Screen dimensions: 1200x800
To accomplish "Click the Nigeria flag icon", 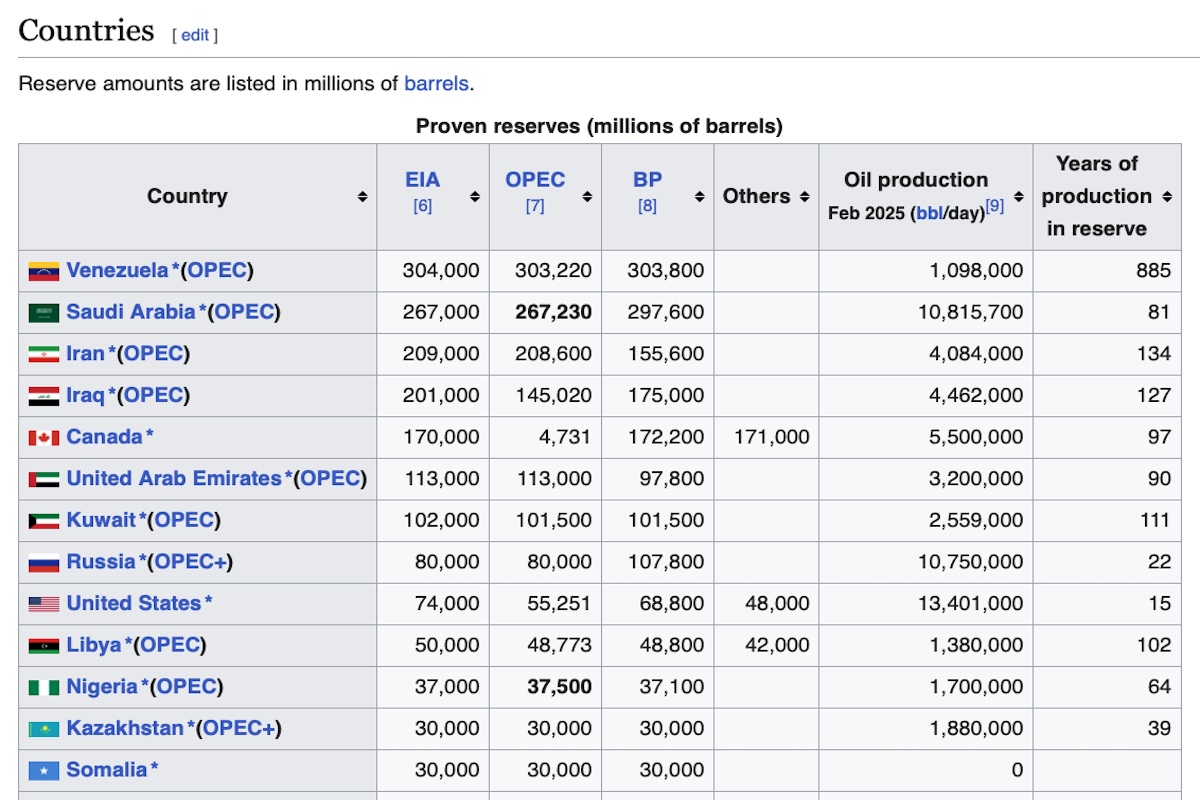I will [x=43, y=688].
